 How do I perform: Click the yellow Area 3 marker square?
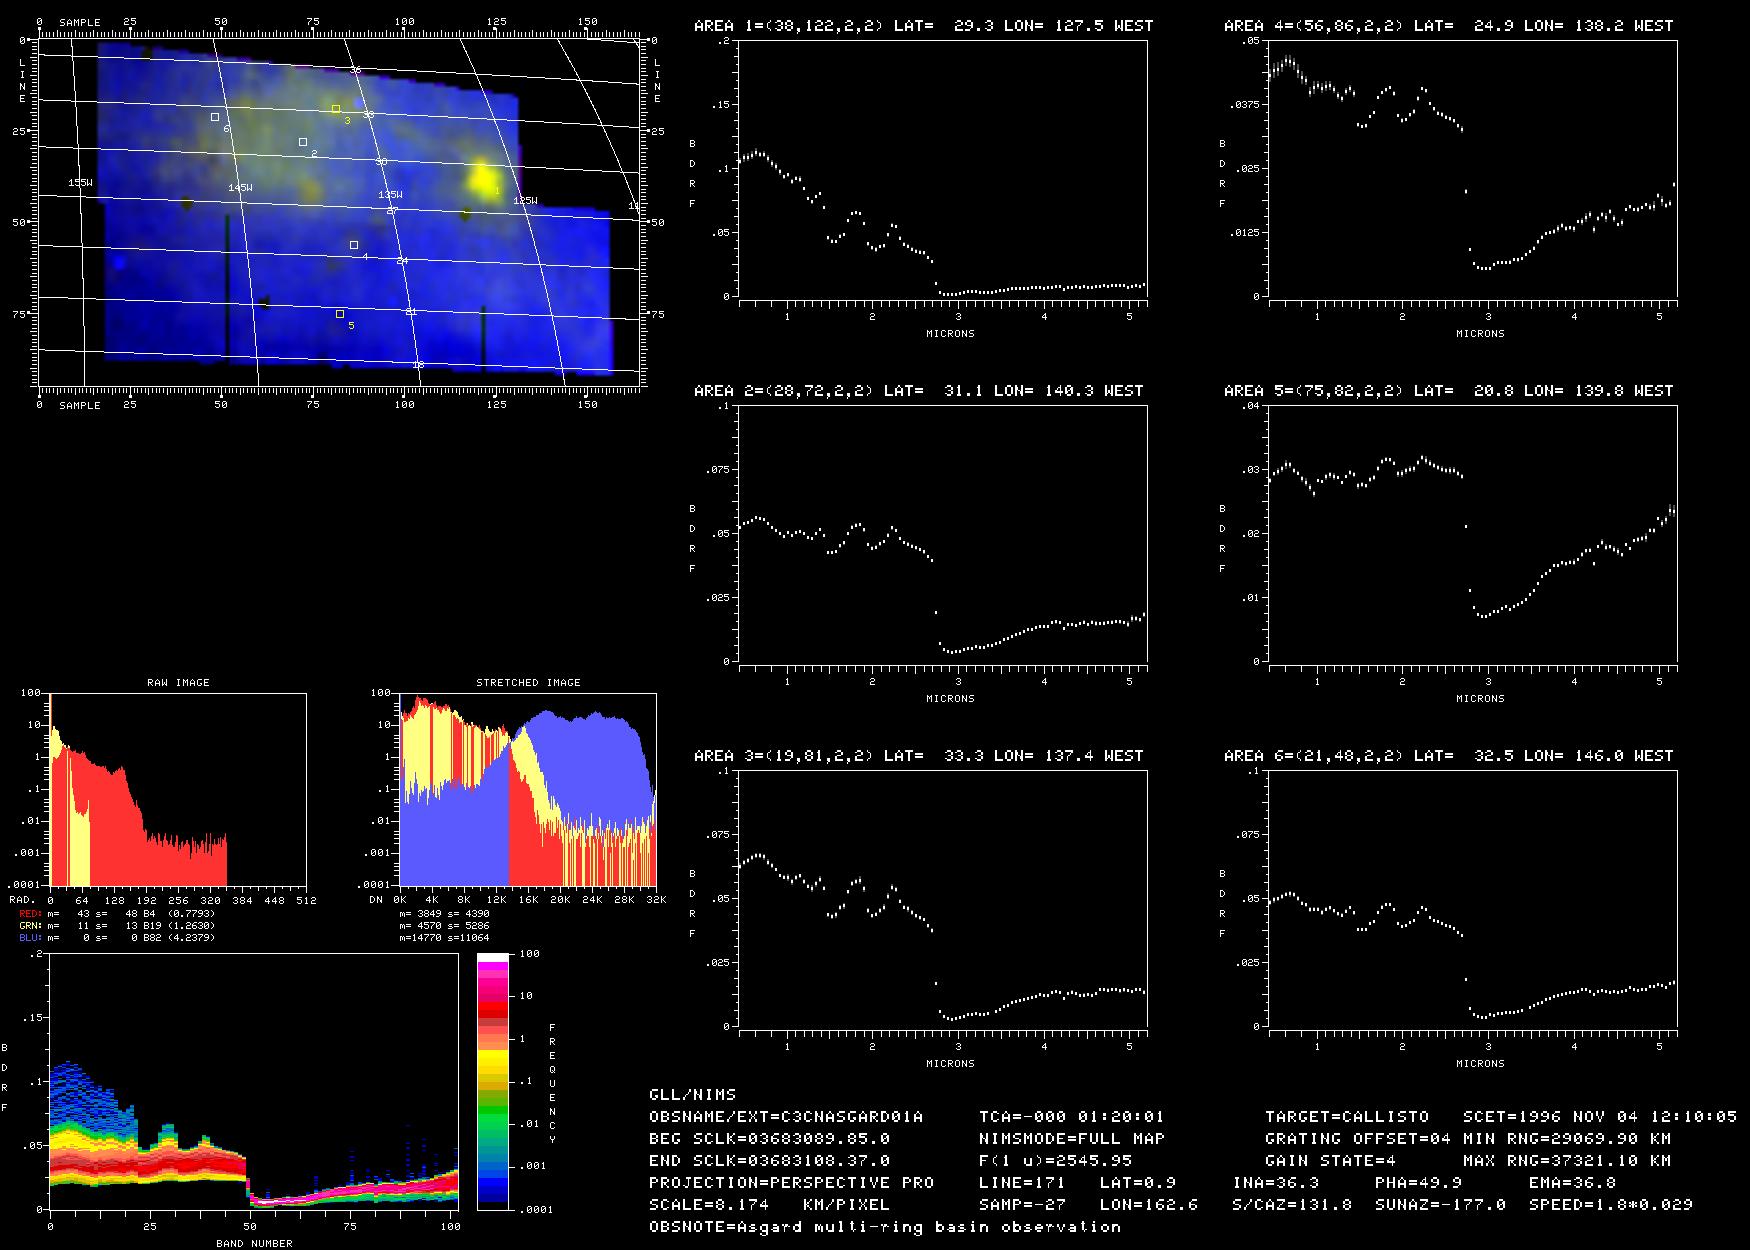tap(336, 108)
